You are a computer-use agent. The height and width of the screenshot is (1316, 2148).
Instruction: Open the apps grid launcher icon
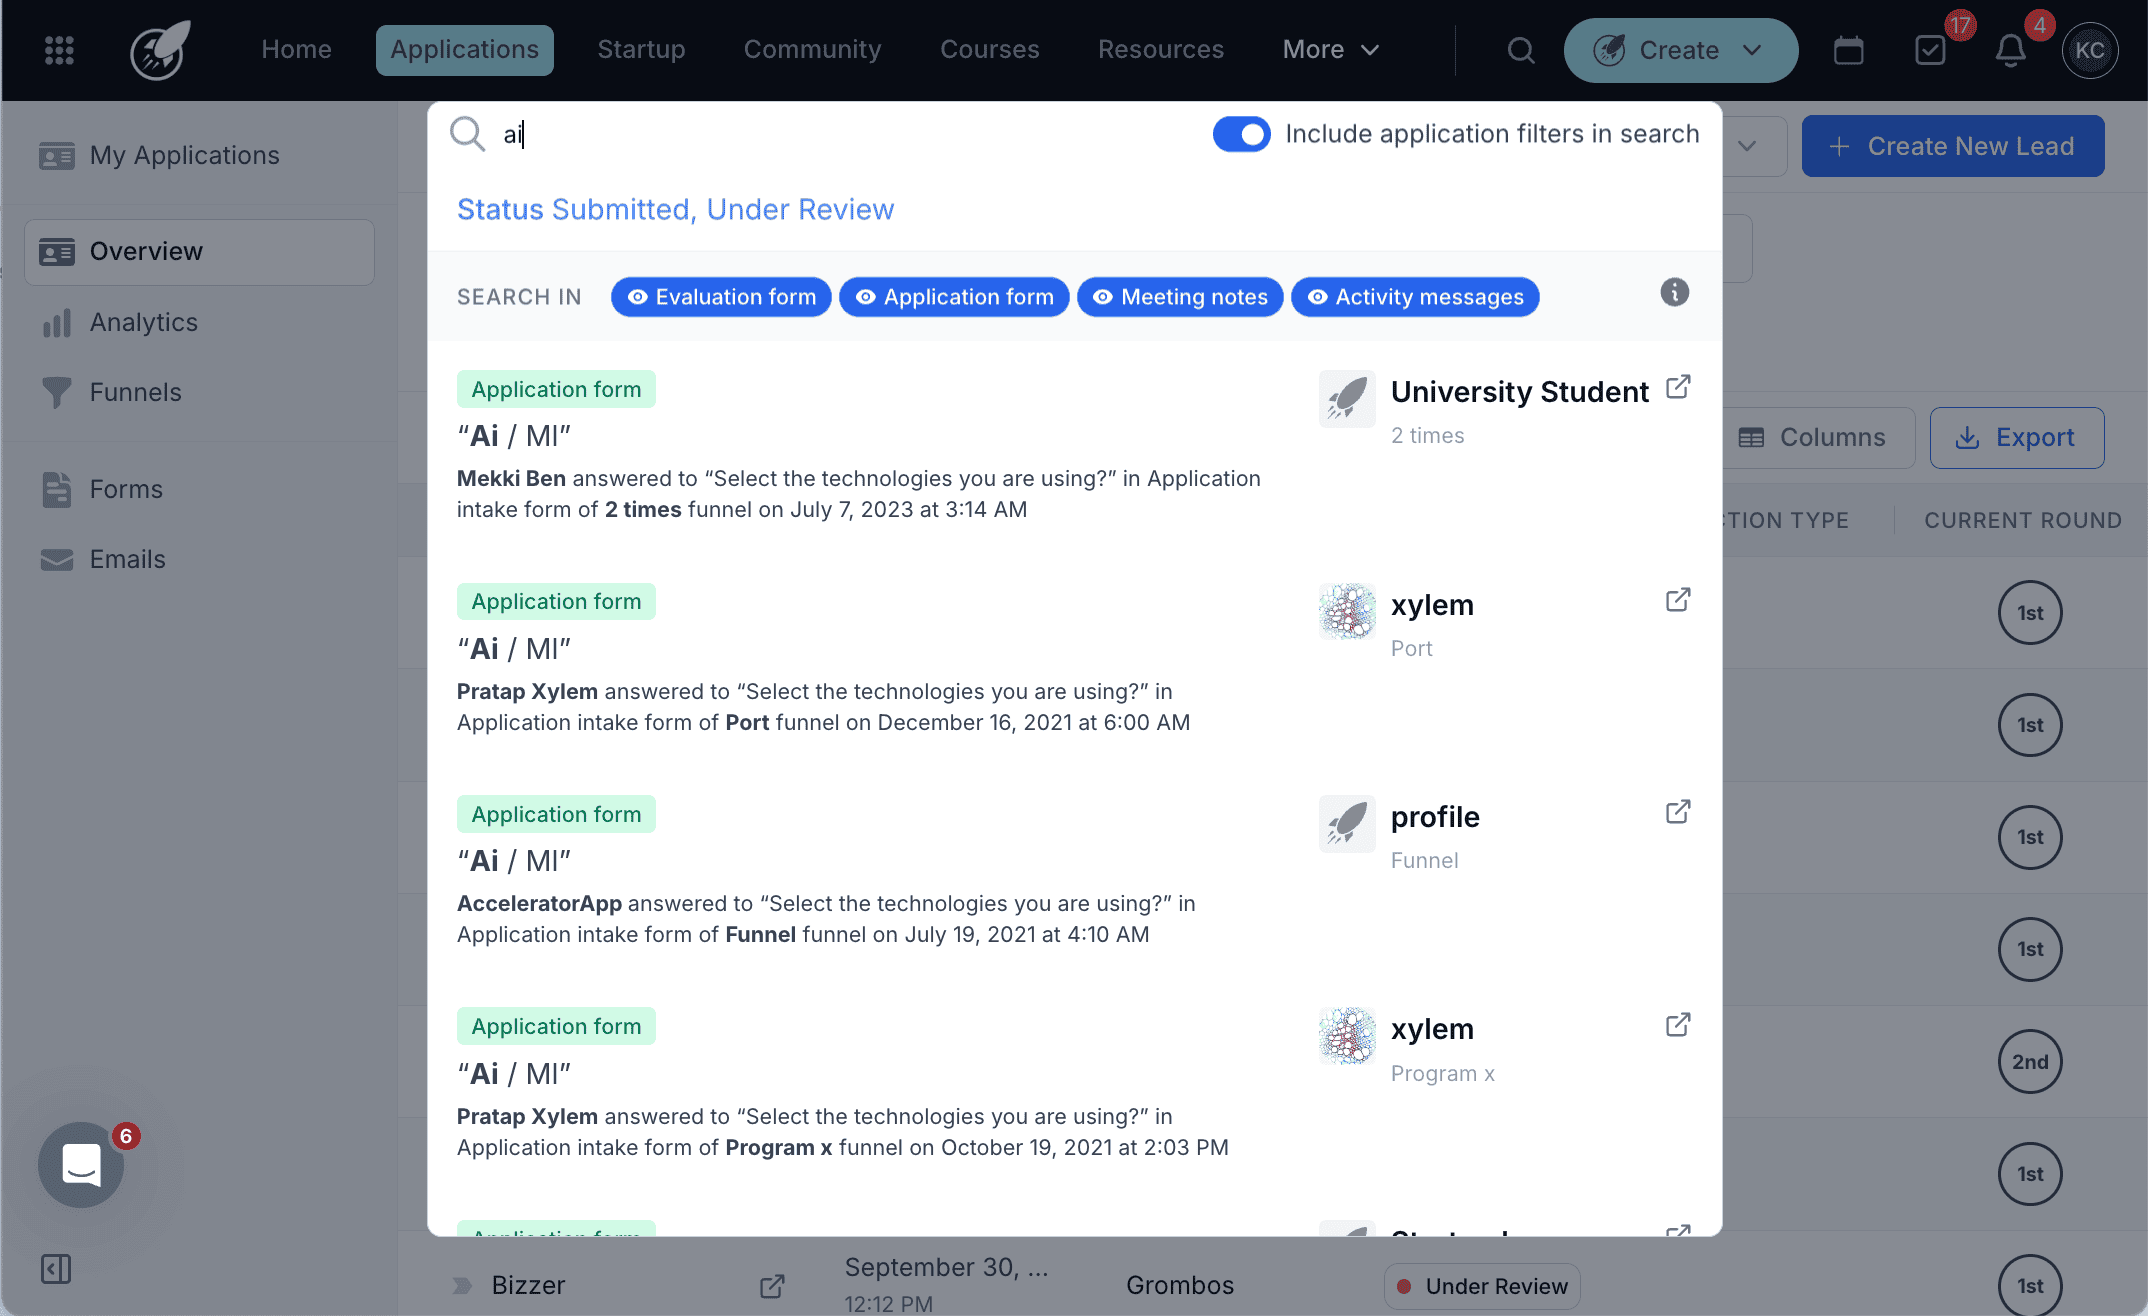tap(59, 50)
